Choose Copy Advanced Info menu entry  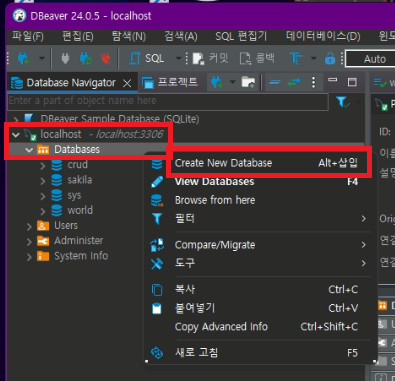pos(261,327)
